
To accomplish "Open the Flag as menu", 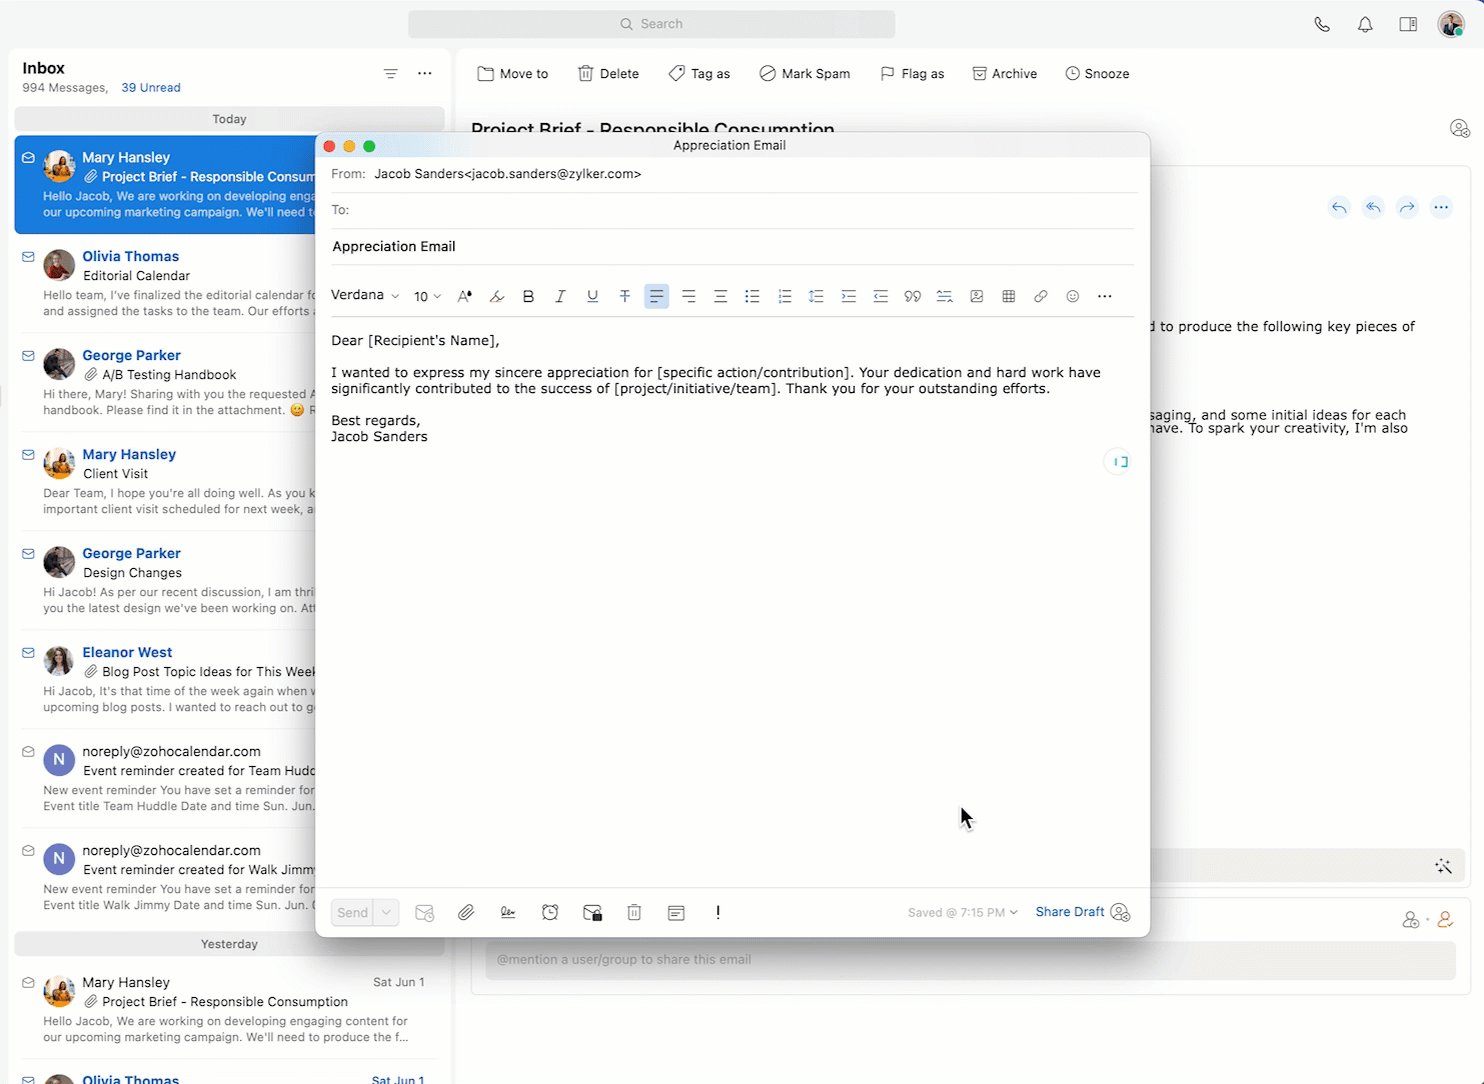I will [912, 74].
